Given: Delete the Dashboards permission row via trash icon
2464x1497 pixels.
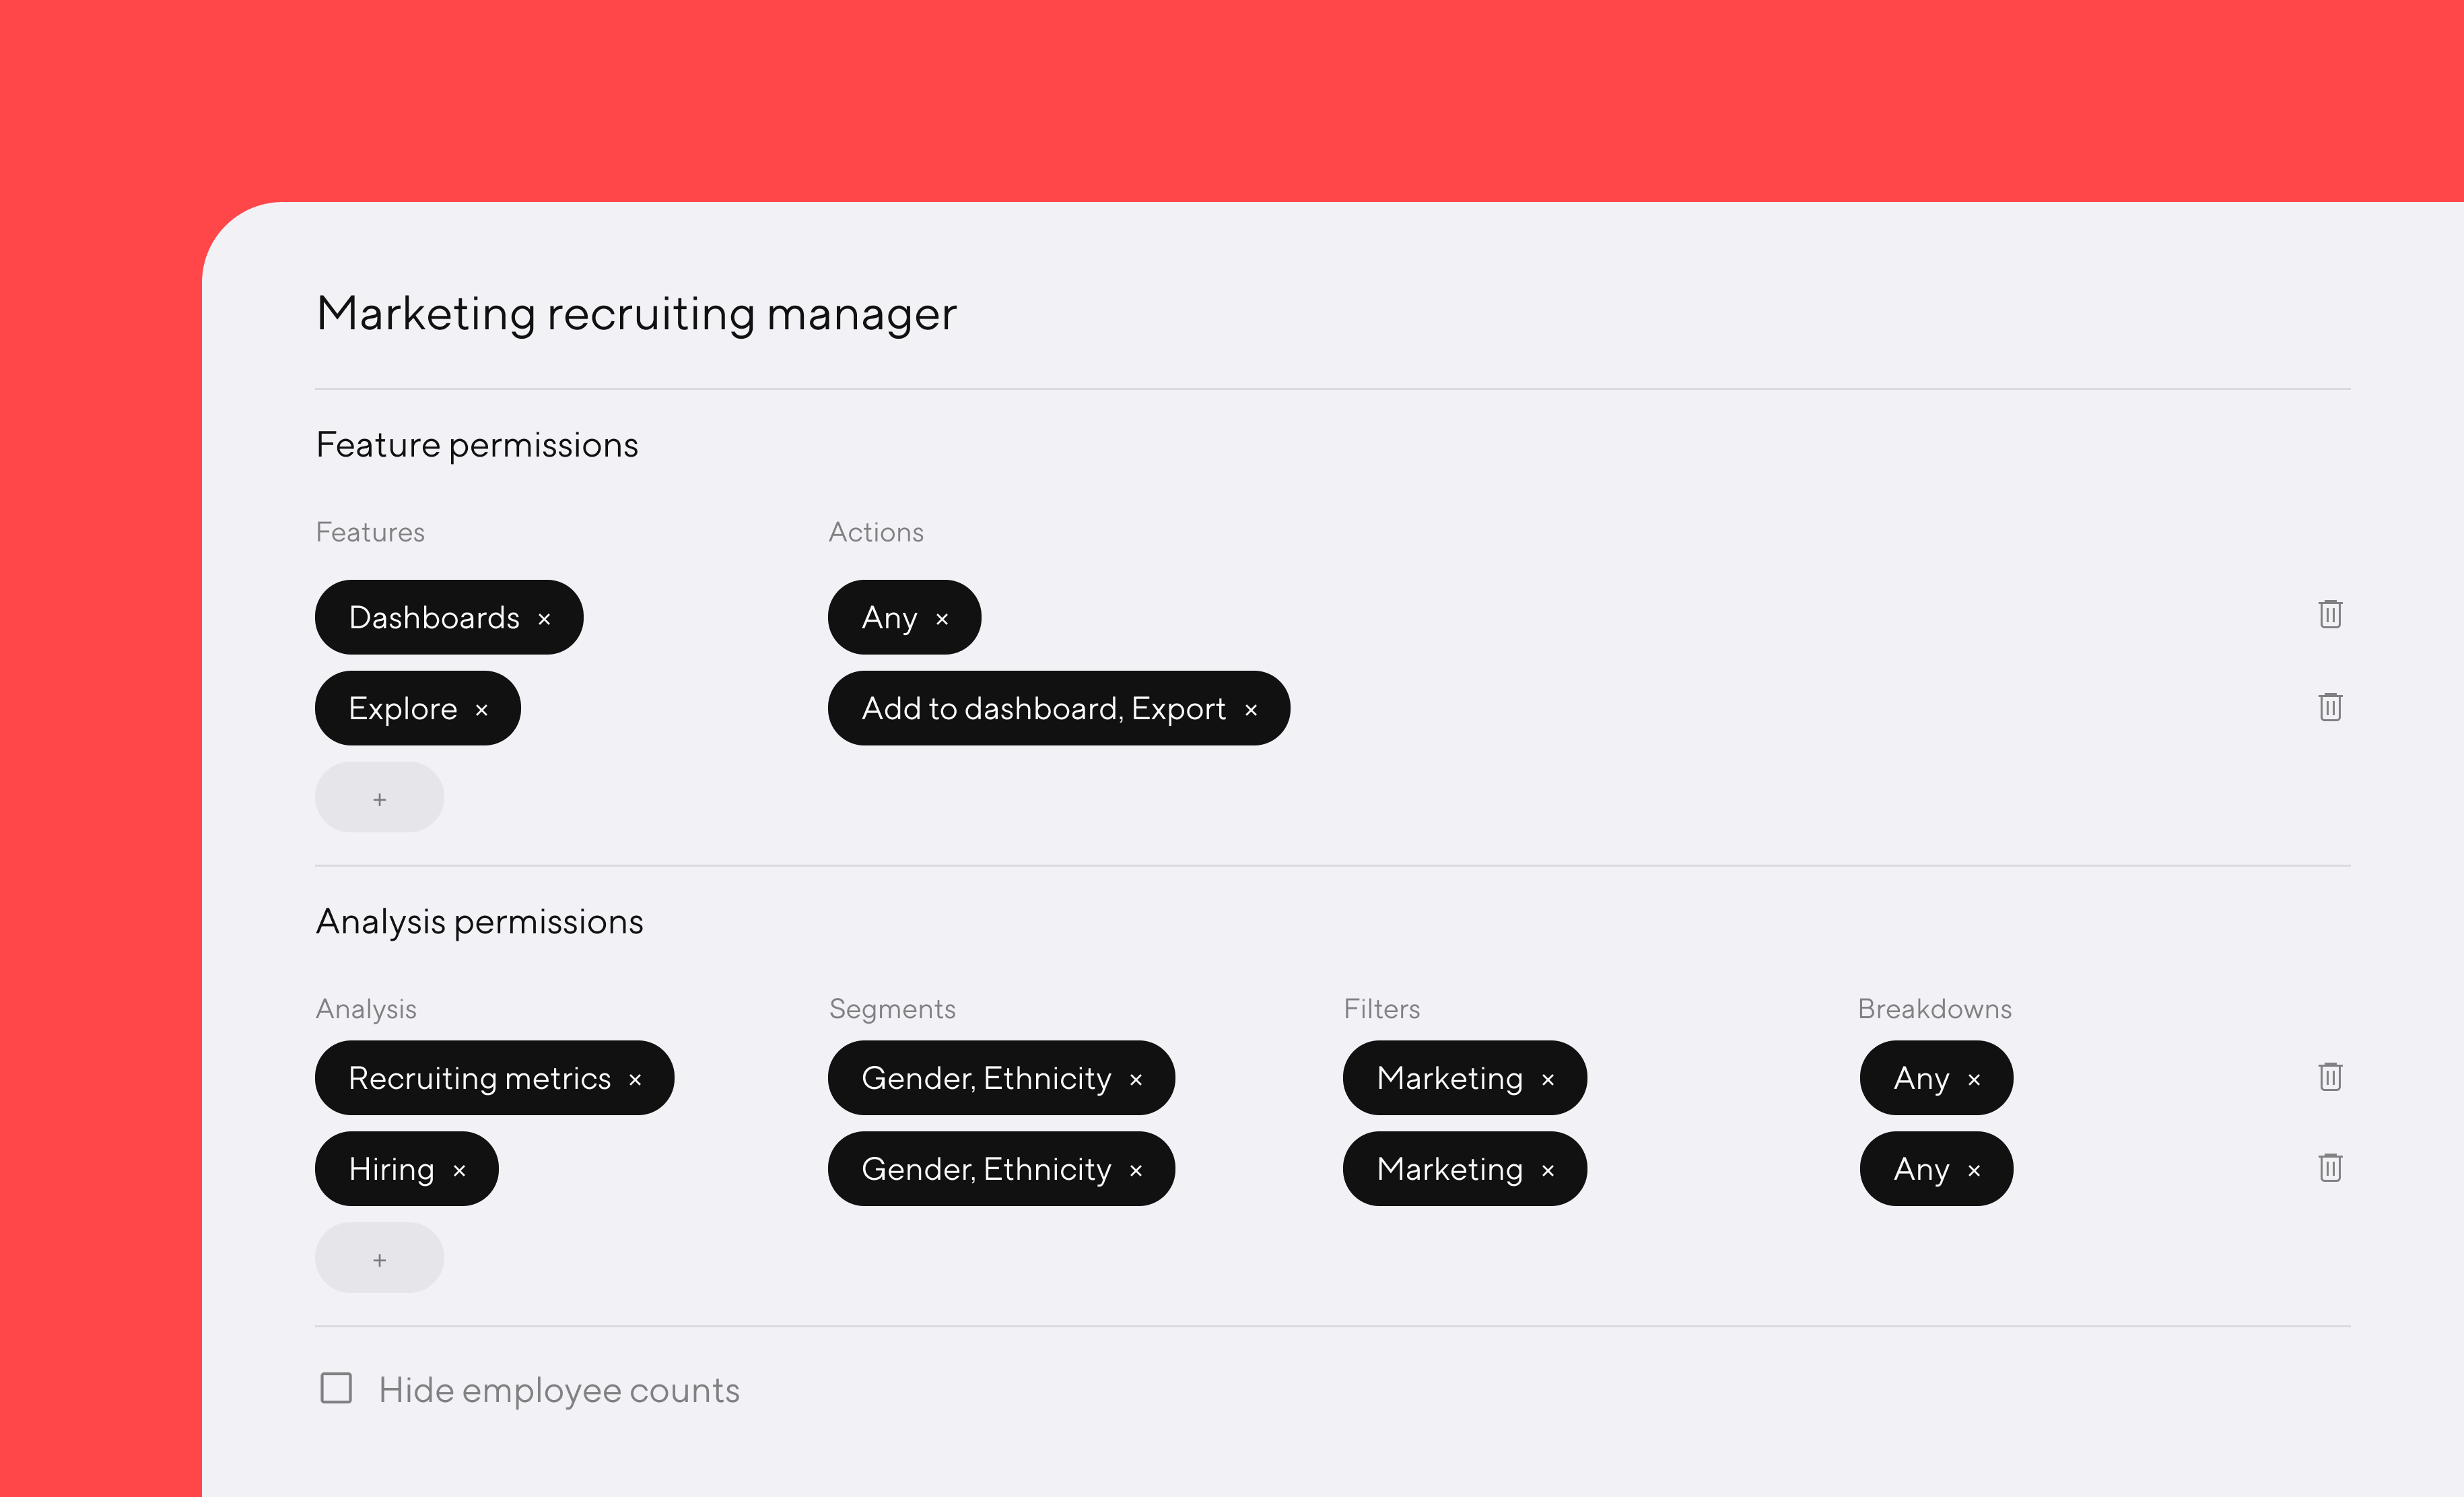Looking at the screenshot, I should [2330, 615].
